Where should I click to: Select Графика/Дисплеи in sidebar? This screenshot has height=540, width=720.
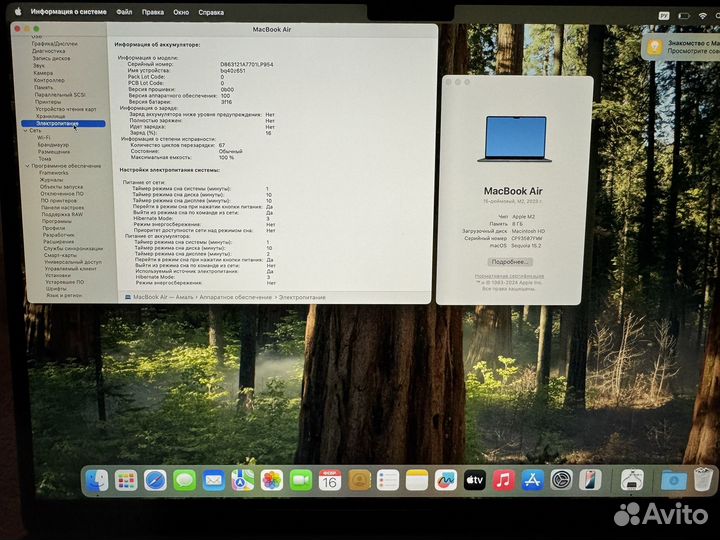[x=55, y=44]
